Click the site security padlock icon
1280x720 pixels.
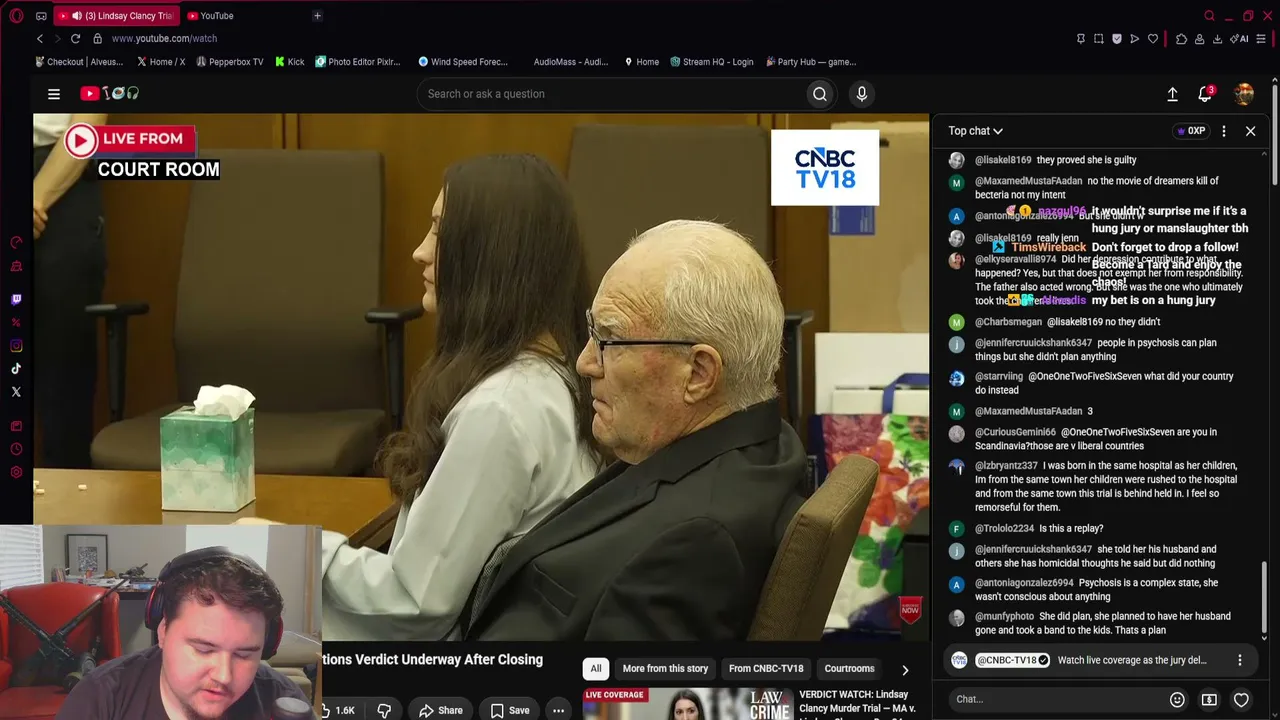(97, 38)
